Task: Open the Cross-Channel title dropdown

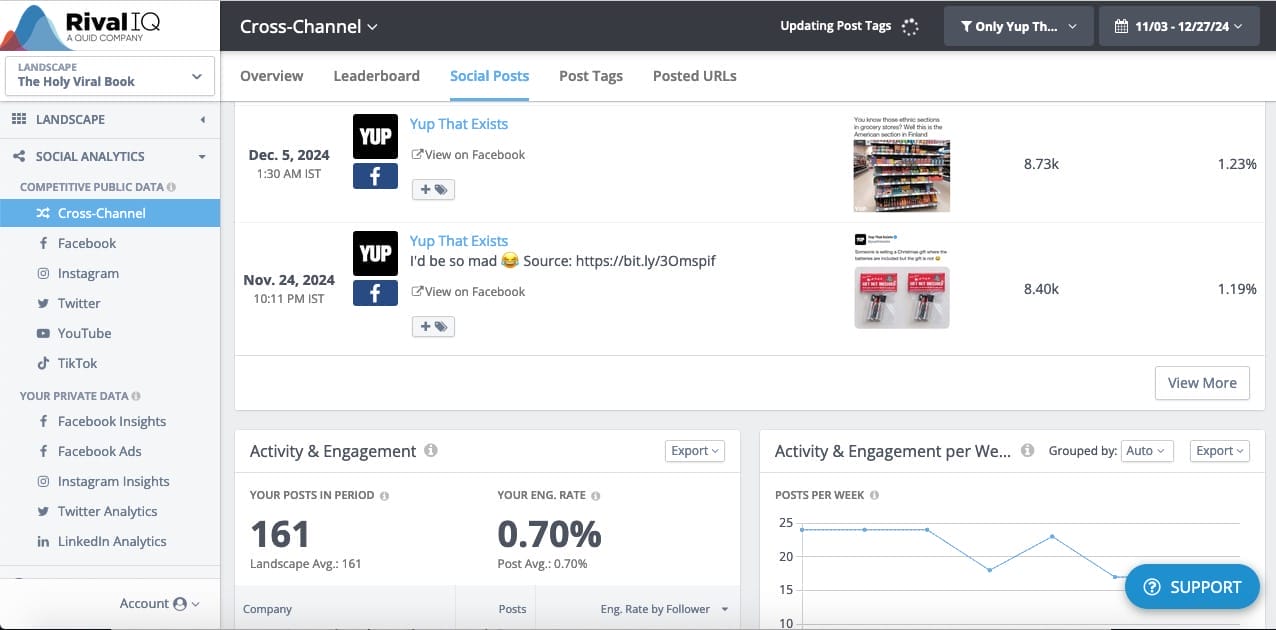Action: 309,27
